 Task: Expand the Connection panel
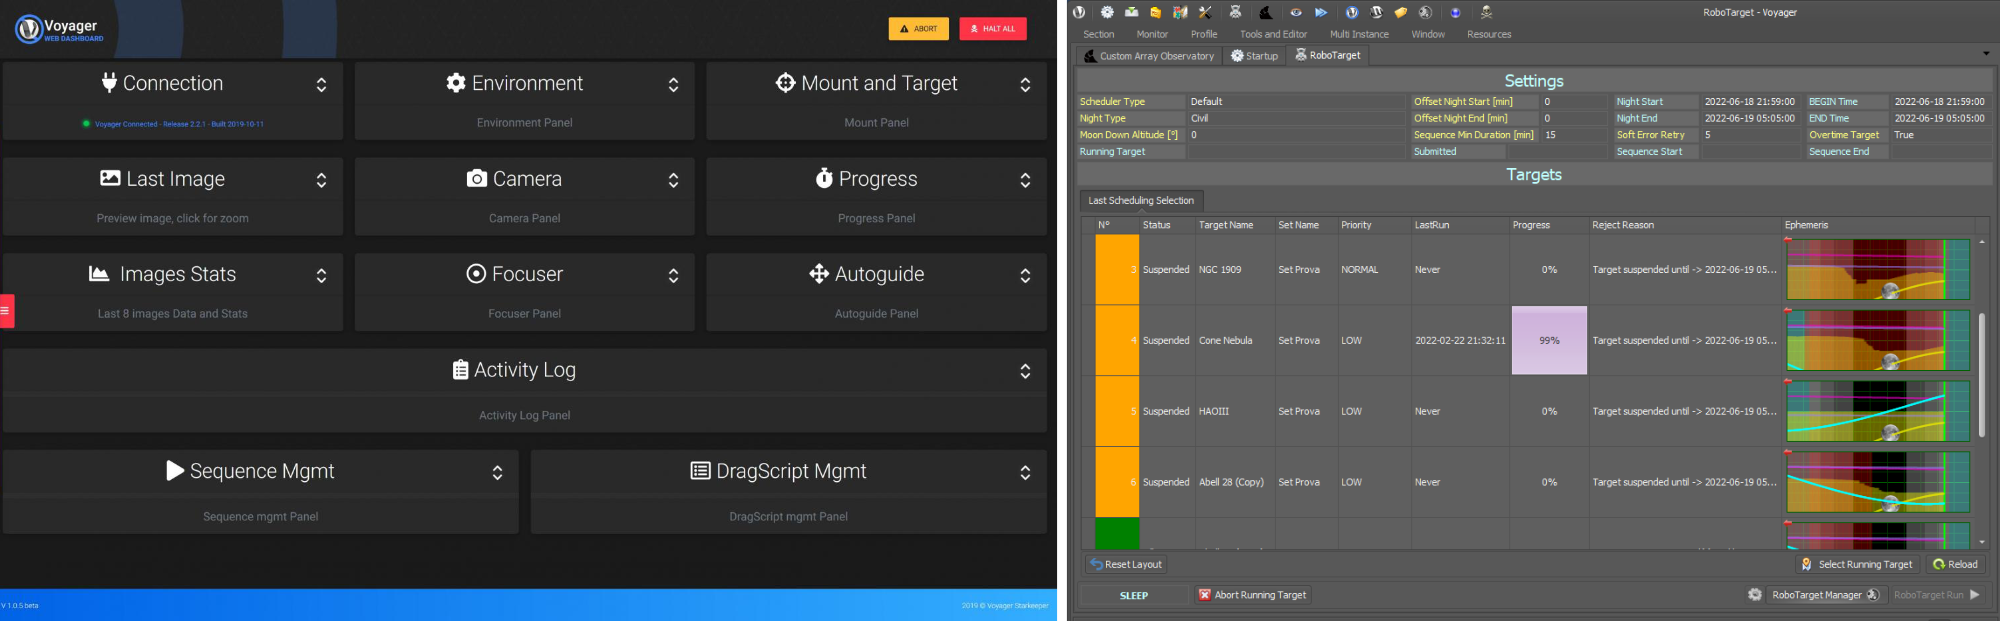point(321,85)
